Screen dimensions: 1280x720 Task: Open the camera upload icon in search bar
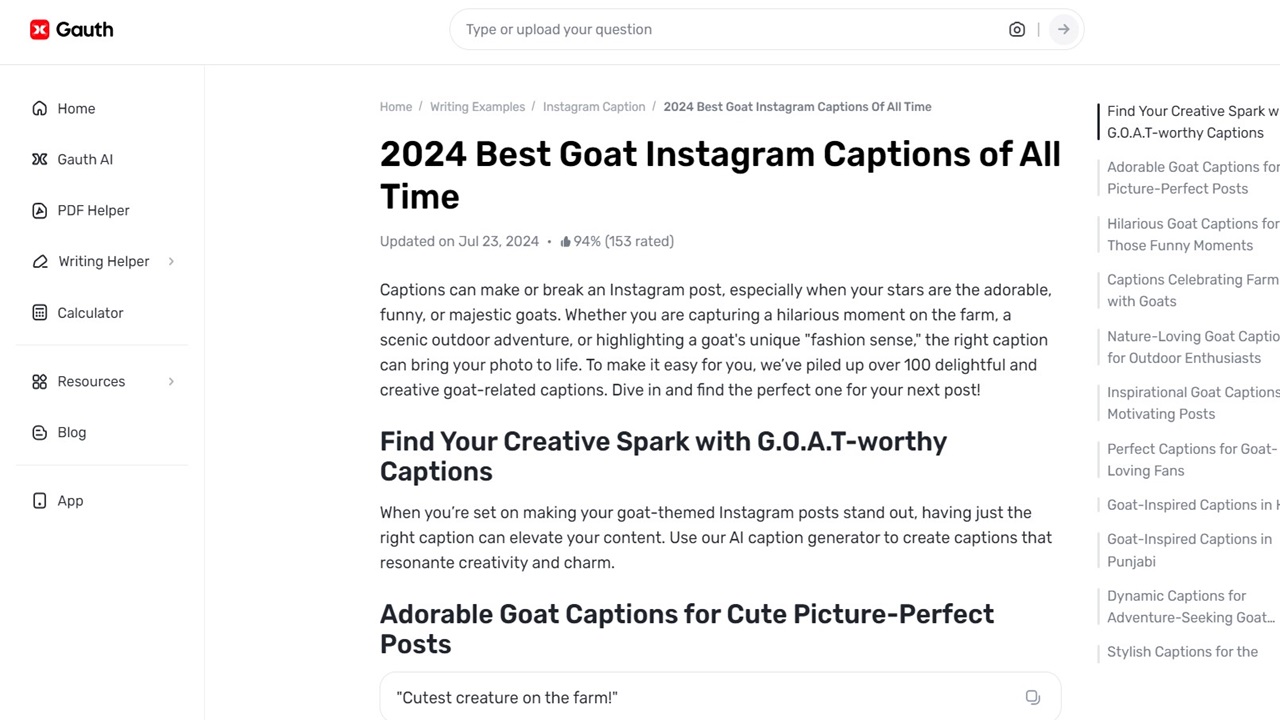point(1017,29)
